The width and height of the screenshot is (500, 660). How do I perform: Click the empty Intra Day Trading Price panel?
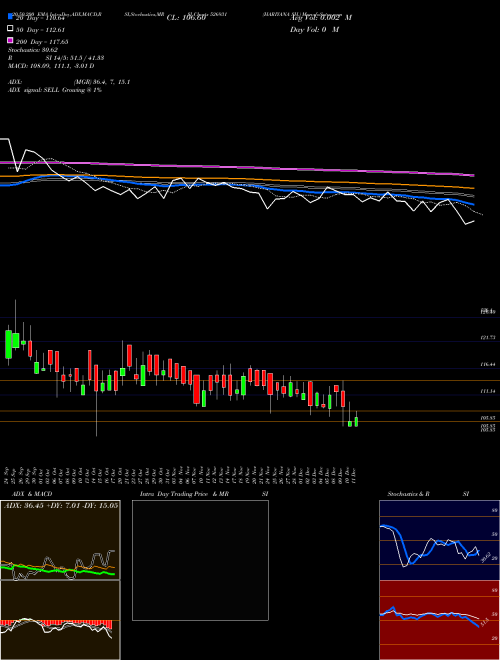200,560
